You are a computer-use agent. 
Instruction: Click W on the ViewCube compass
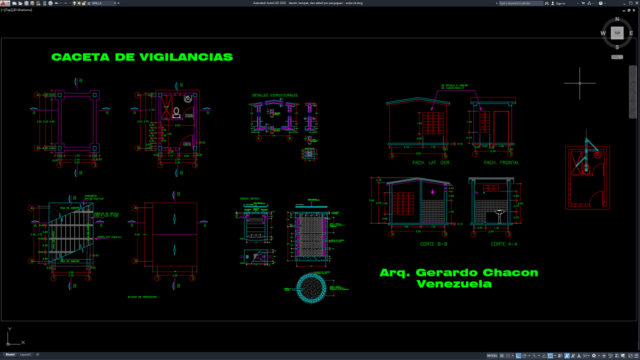[603, 33]
